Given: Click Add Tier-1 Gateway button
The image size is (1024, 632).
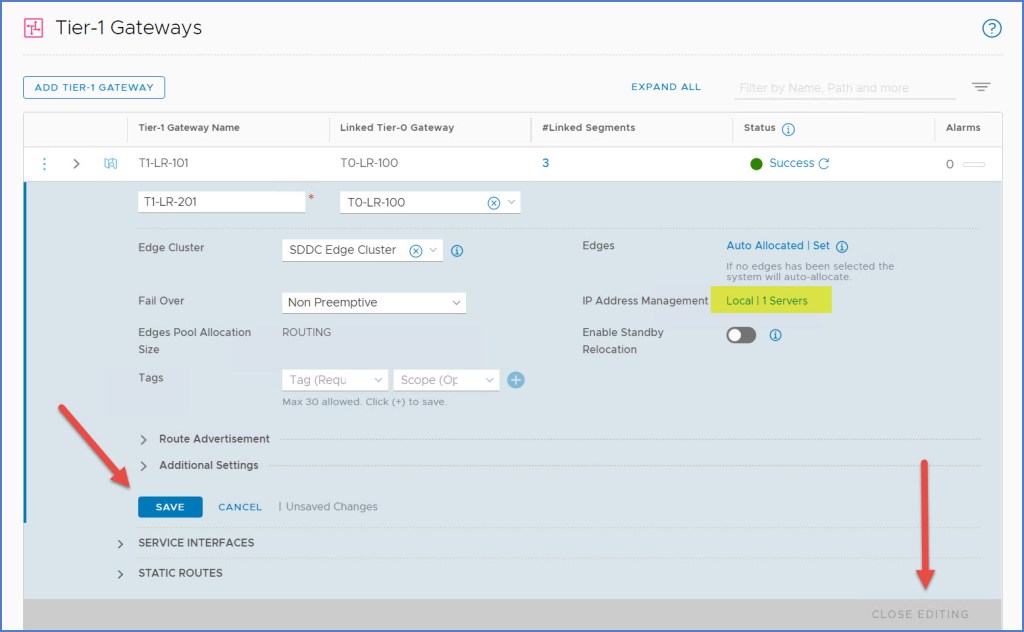Looking at the screenshot, I should point(94,87).
